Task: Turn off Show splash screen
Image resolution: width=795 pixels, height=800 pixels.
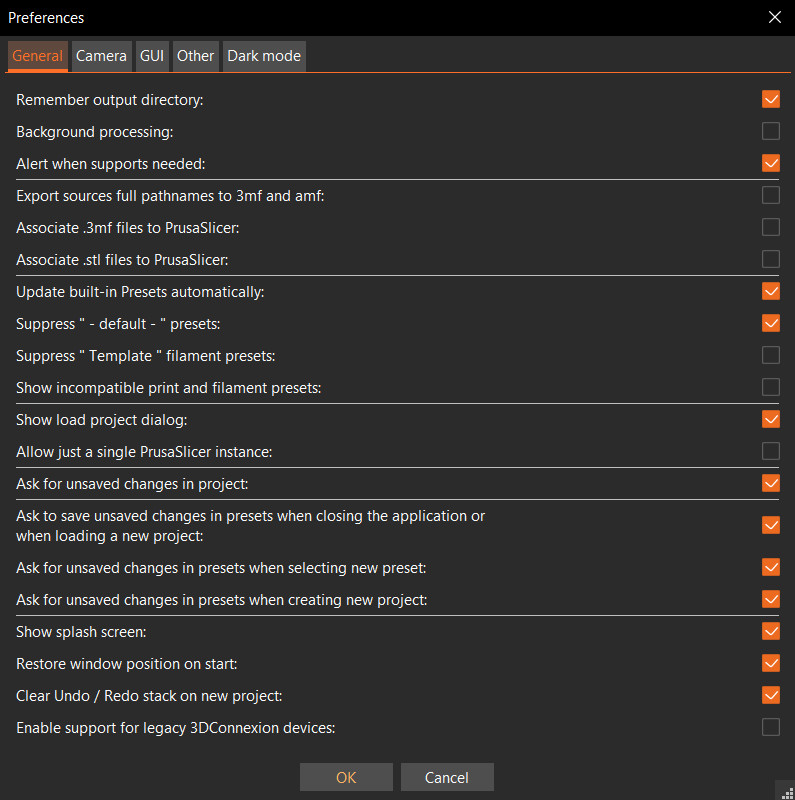Action: tap(771, 631)
